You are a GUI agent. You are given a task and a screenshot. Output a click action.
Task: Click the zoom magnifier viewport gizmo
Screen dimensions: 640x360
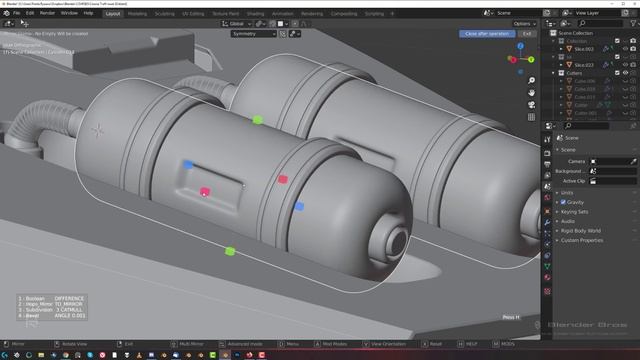pos(531,80)
